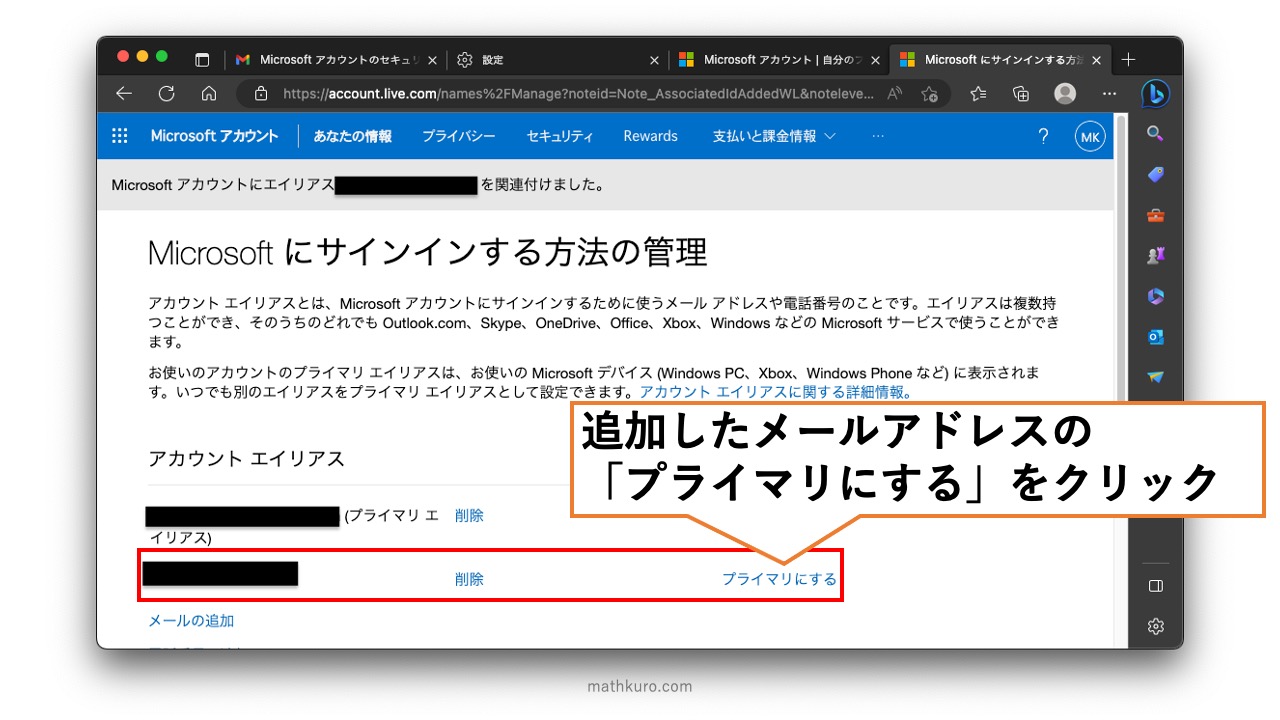1280x720 pixels.
Task: Add page to favorites with star-plus icon
Action: pyautogui.click(x=930, y=93)
